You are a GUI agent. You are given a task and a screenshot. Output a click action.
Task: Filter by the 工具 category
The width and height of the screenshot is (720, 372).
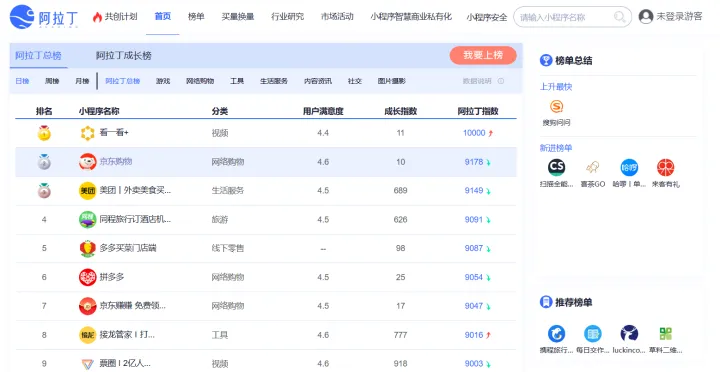tap(236, 81)
